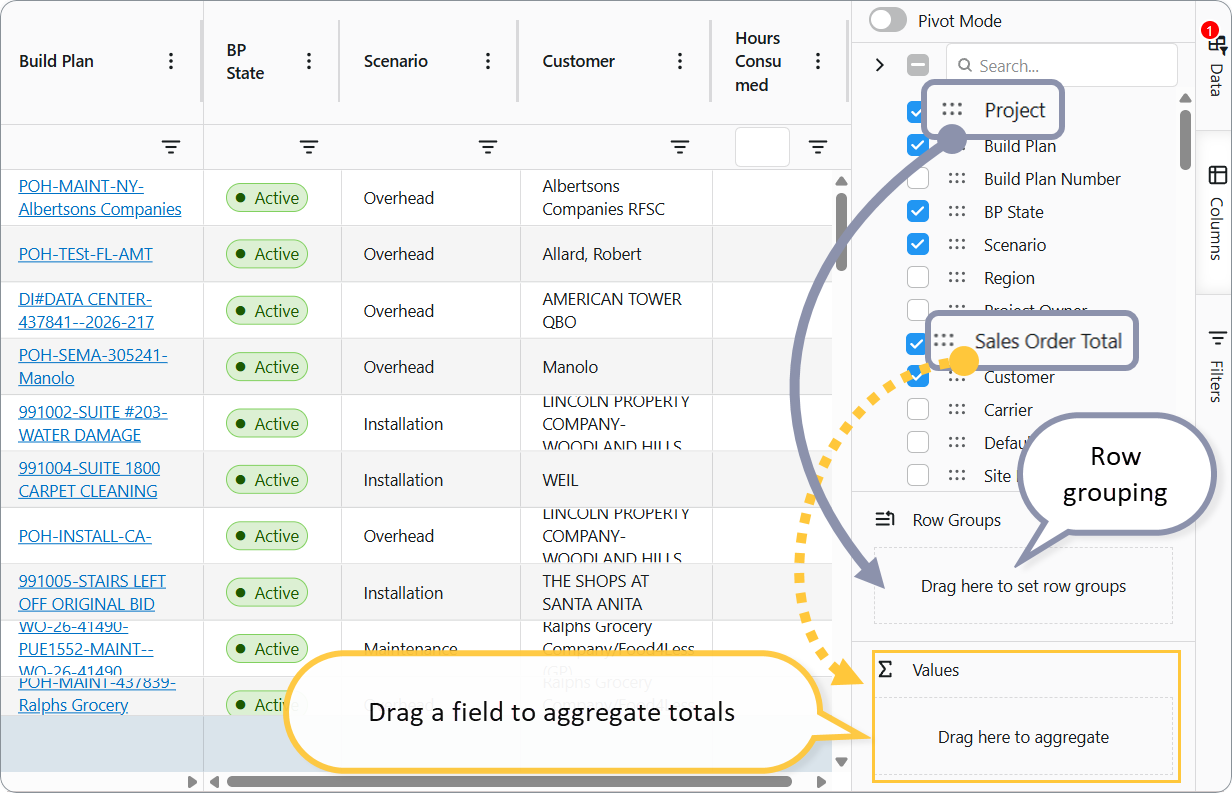The width and height of the screenshot is (1232, 793).
Task: Grab drag handle beside Build Plan Number
Action: [x=957, y=179]
